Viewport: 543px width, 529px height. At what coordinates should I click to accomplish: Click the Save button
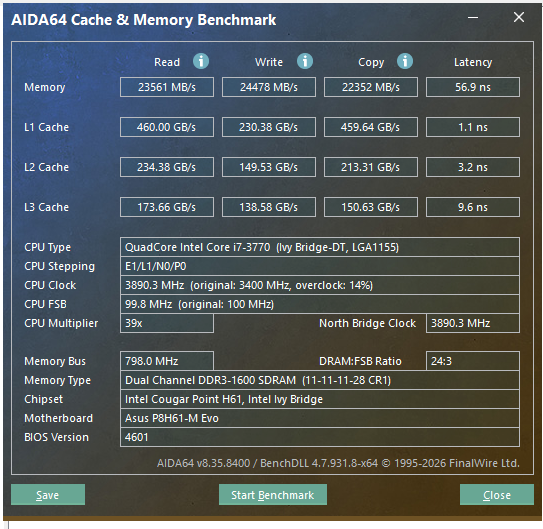click(48, 494)
